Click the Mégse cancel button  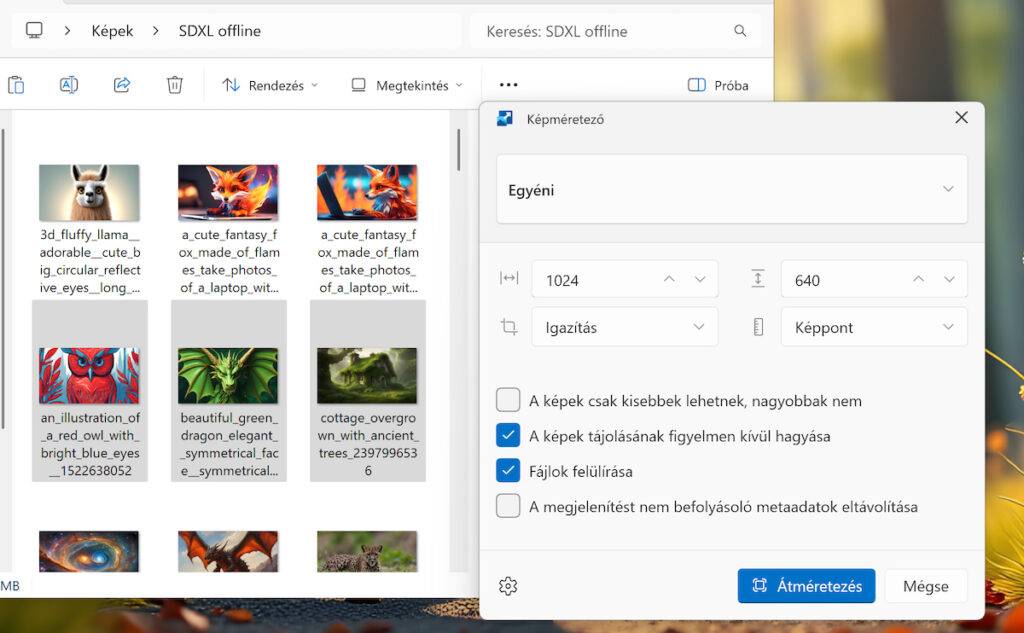[x=925, y=586]
